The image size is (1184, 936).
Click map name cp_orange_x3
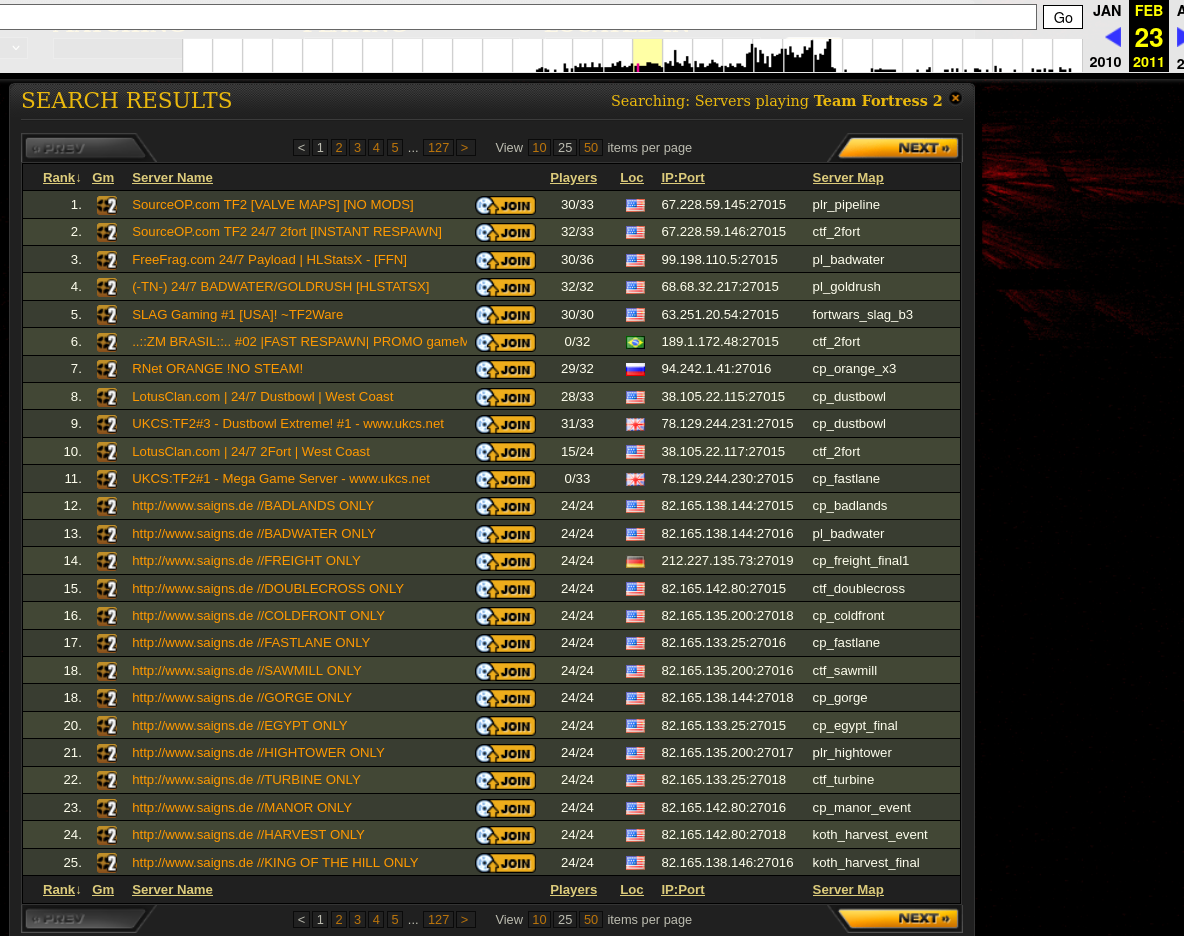click(x=854, y=369)
